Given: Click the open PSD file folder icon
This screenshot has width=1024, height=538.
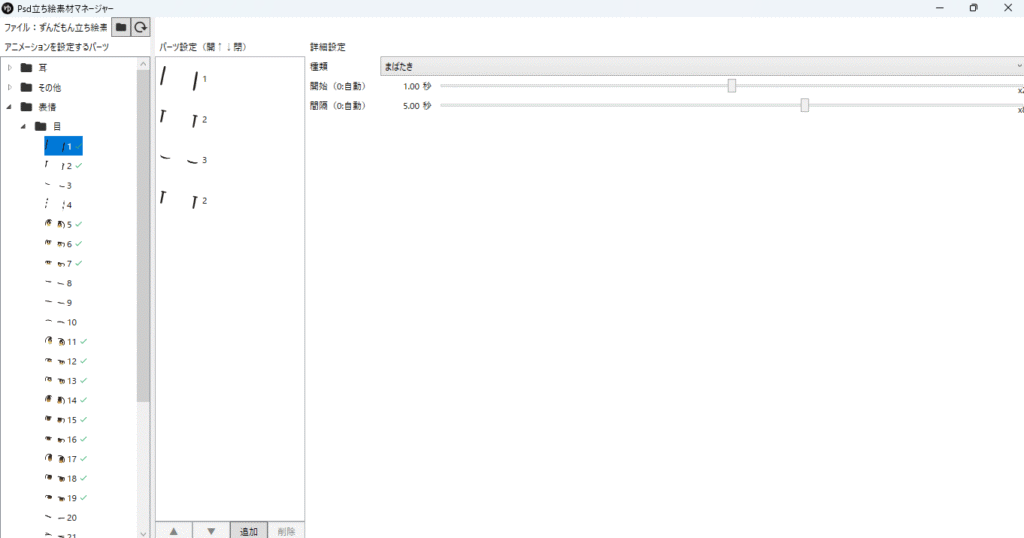Looking at the screenshot, I should pos(121,28).
